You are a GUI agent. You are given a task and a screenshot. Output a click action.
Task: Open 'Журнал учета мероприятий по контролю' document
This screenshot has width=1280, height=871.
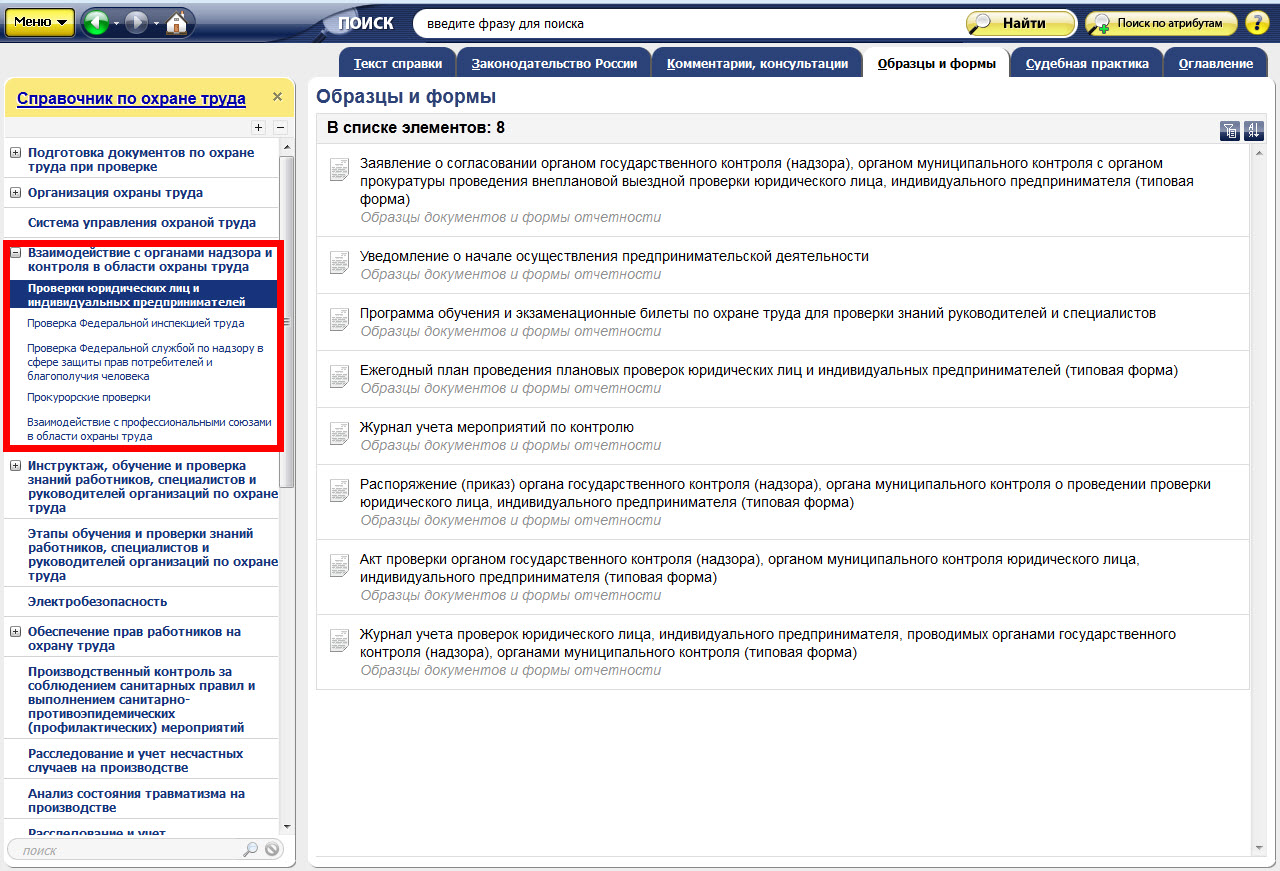[x=496, y=427]
